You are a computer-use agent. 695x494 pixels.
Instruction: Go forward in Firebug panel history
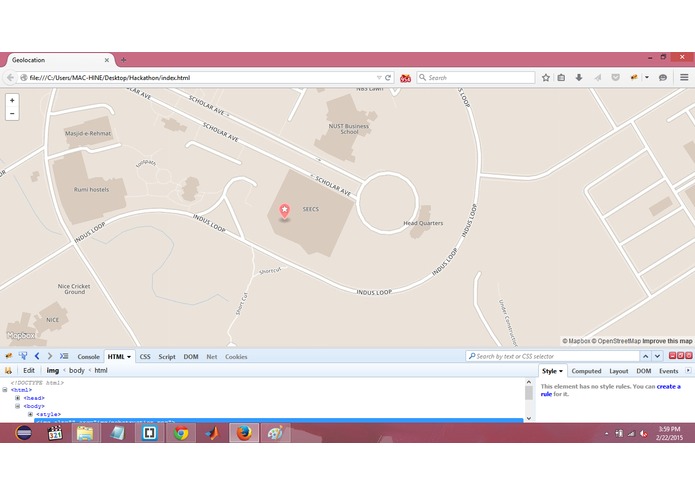tap(50, 356)
